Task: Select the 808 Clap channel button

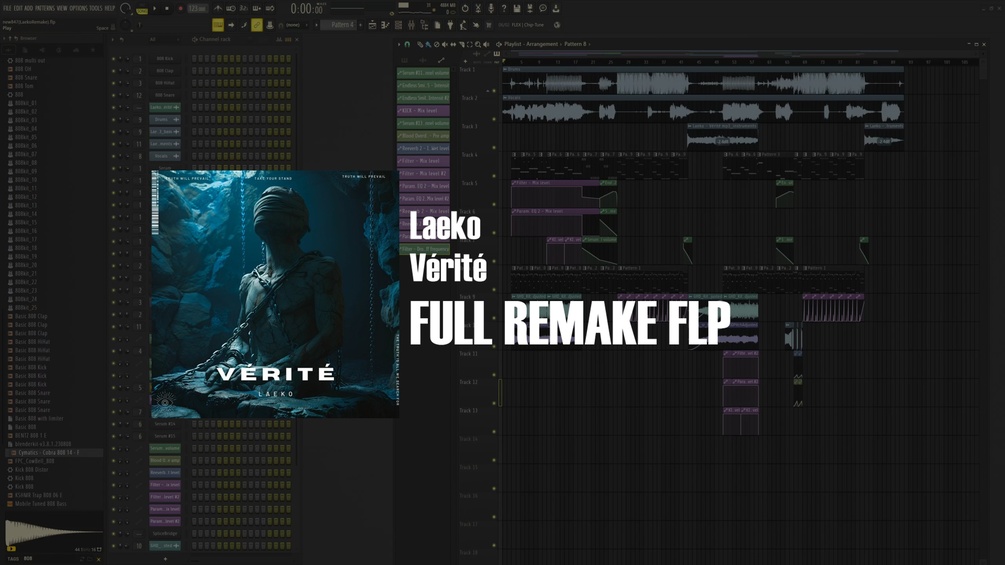Action: coord(165,70)
